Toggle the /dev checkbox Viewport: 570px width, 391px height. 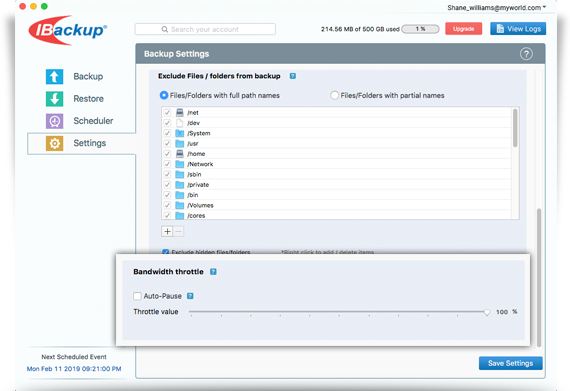pos(167,123)
